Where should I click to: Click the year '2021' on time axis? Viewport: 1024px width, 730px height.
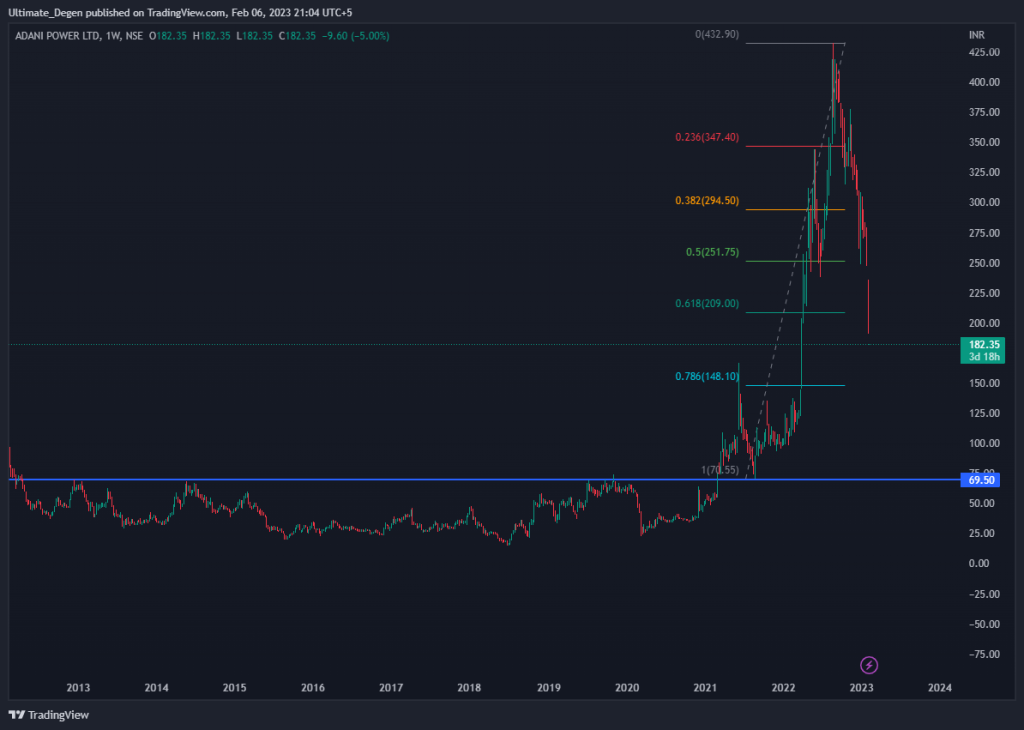pos(705,688)
